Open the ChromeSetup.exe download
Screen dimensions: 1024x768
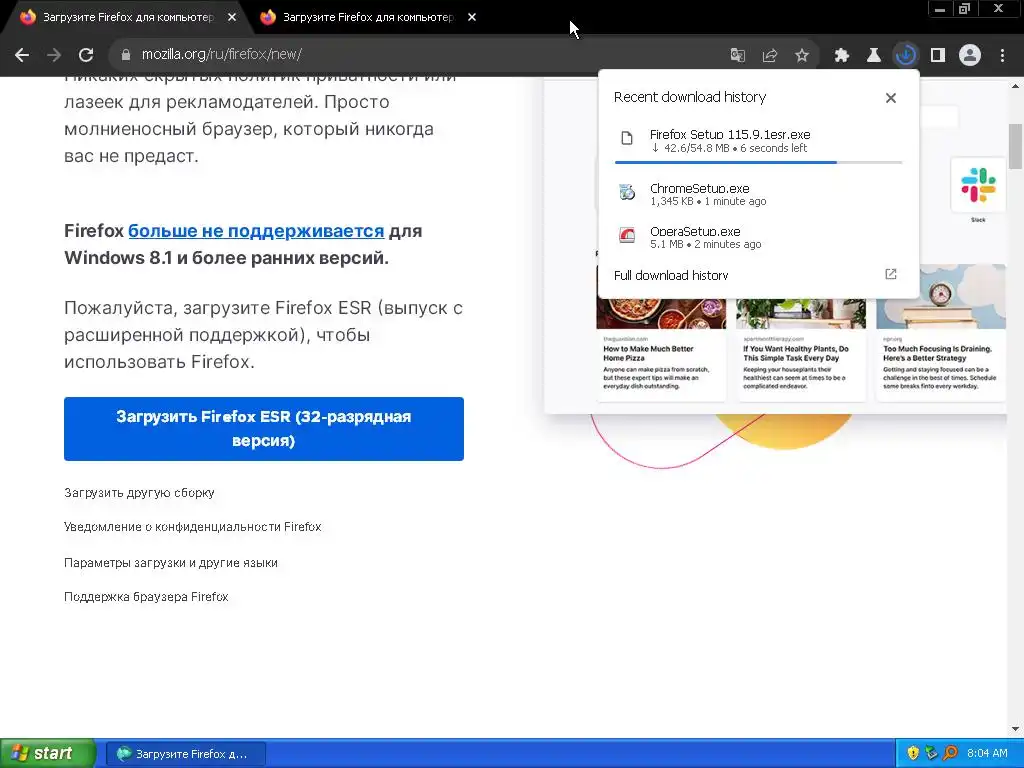758,194
